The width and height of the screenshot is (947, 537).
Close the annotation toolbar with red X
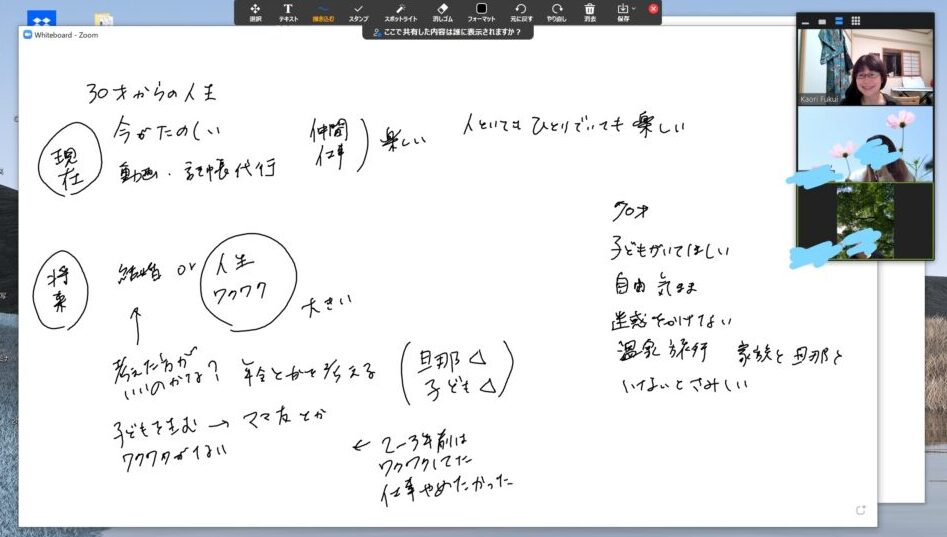click(x=653, y=9)
